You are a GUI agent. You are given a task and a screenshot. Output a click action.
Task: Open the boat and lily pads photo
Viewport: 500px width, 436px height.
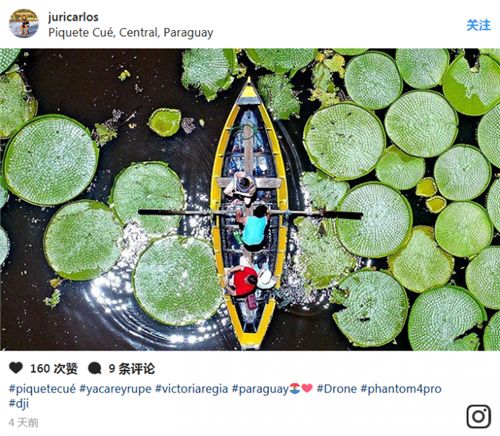(x=250, y=199)
